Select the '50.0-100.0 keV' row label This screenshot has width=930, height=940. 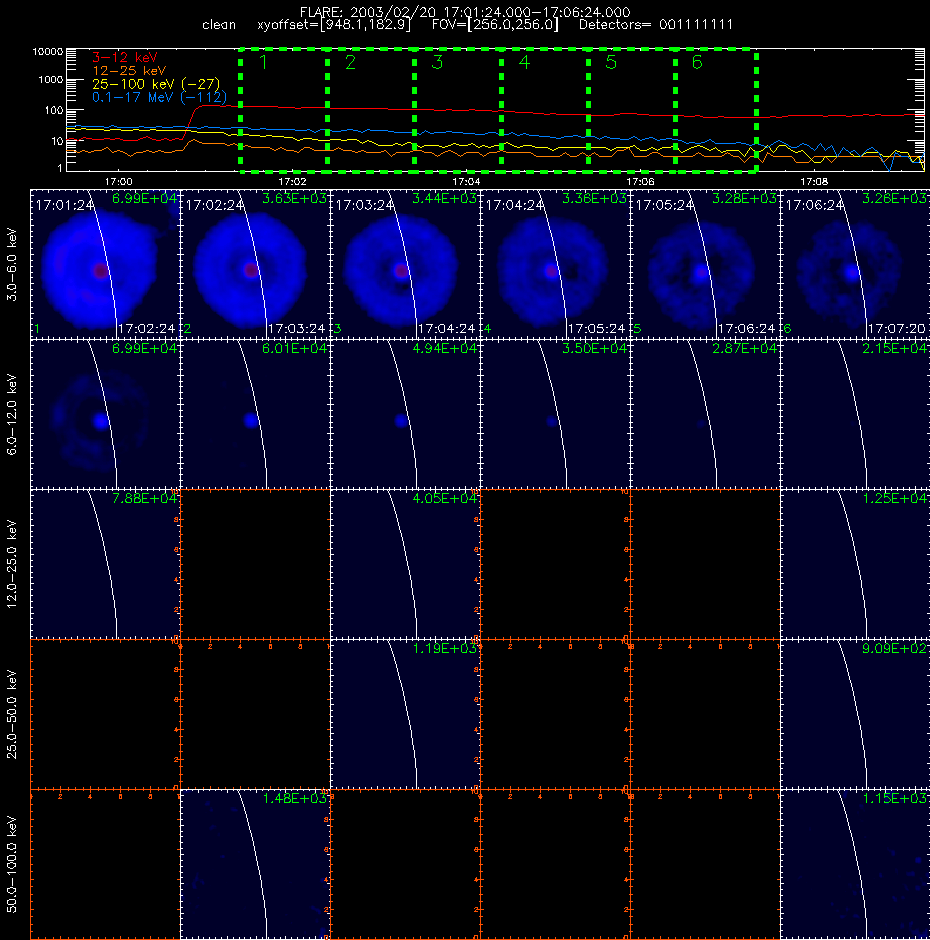tap(12, 865)
